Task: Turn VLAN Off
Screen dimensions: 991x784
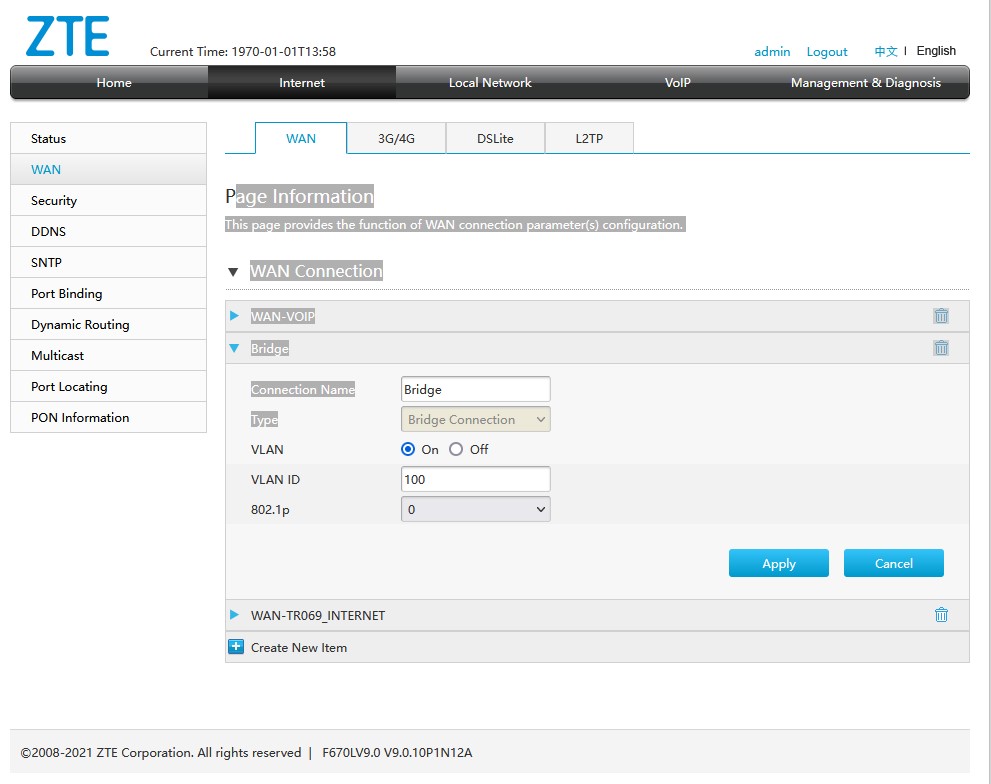Action: [456, 449]
